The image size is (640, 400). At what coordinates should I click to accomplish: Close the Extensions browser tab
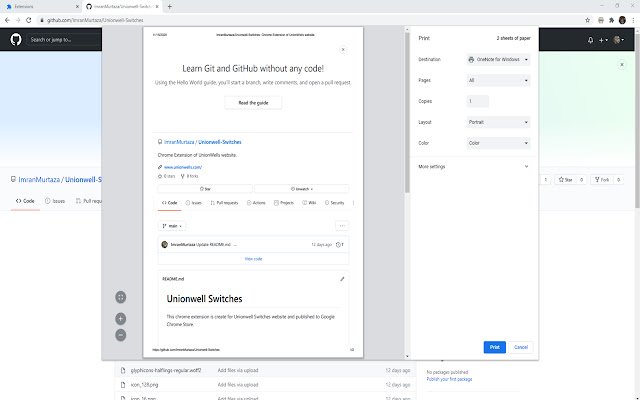tap(78, 7)
